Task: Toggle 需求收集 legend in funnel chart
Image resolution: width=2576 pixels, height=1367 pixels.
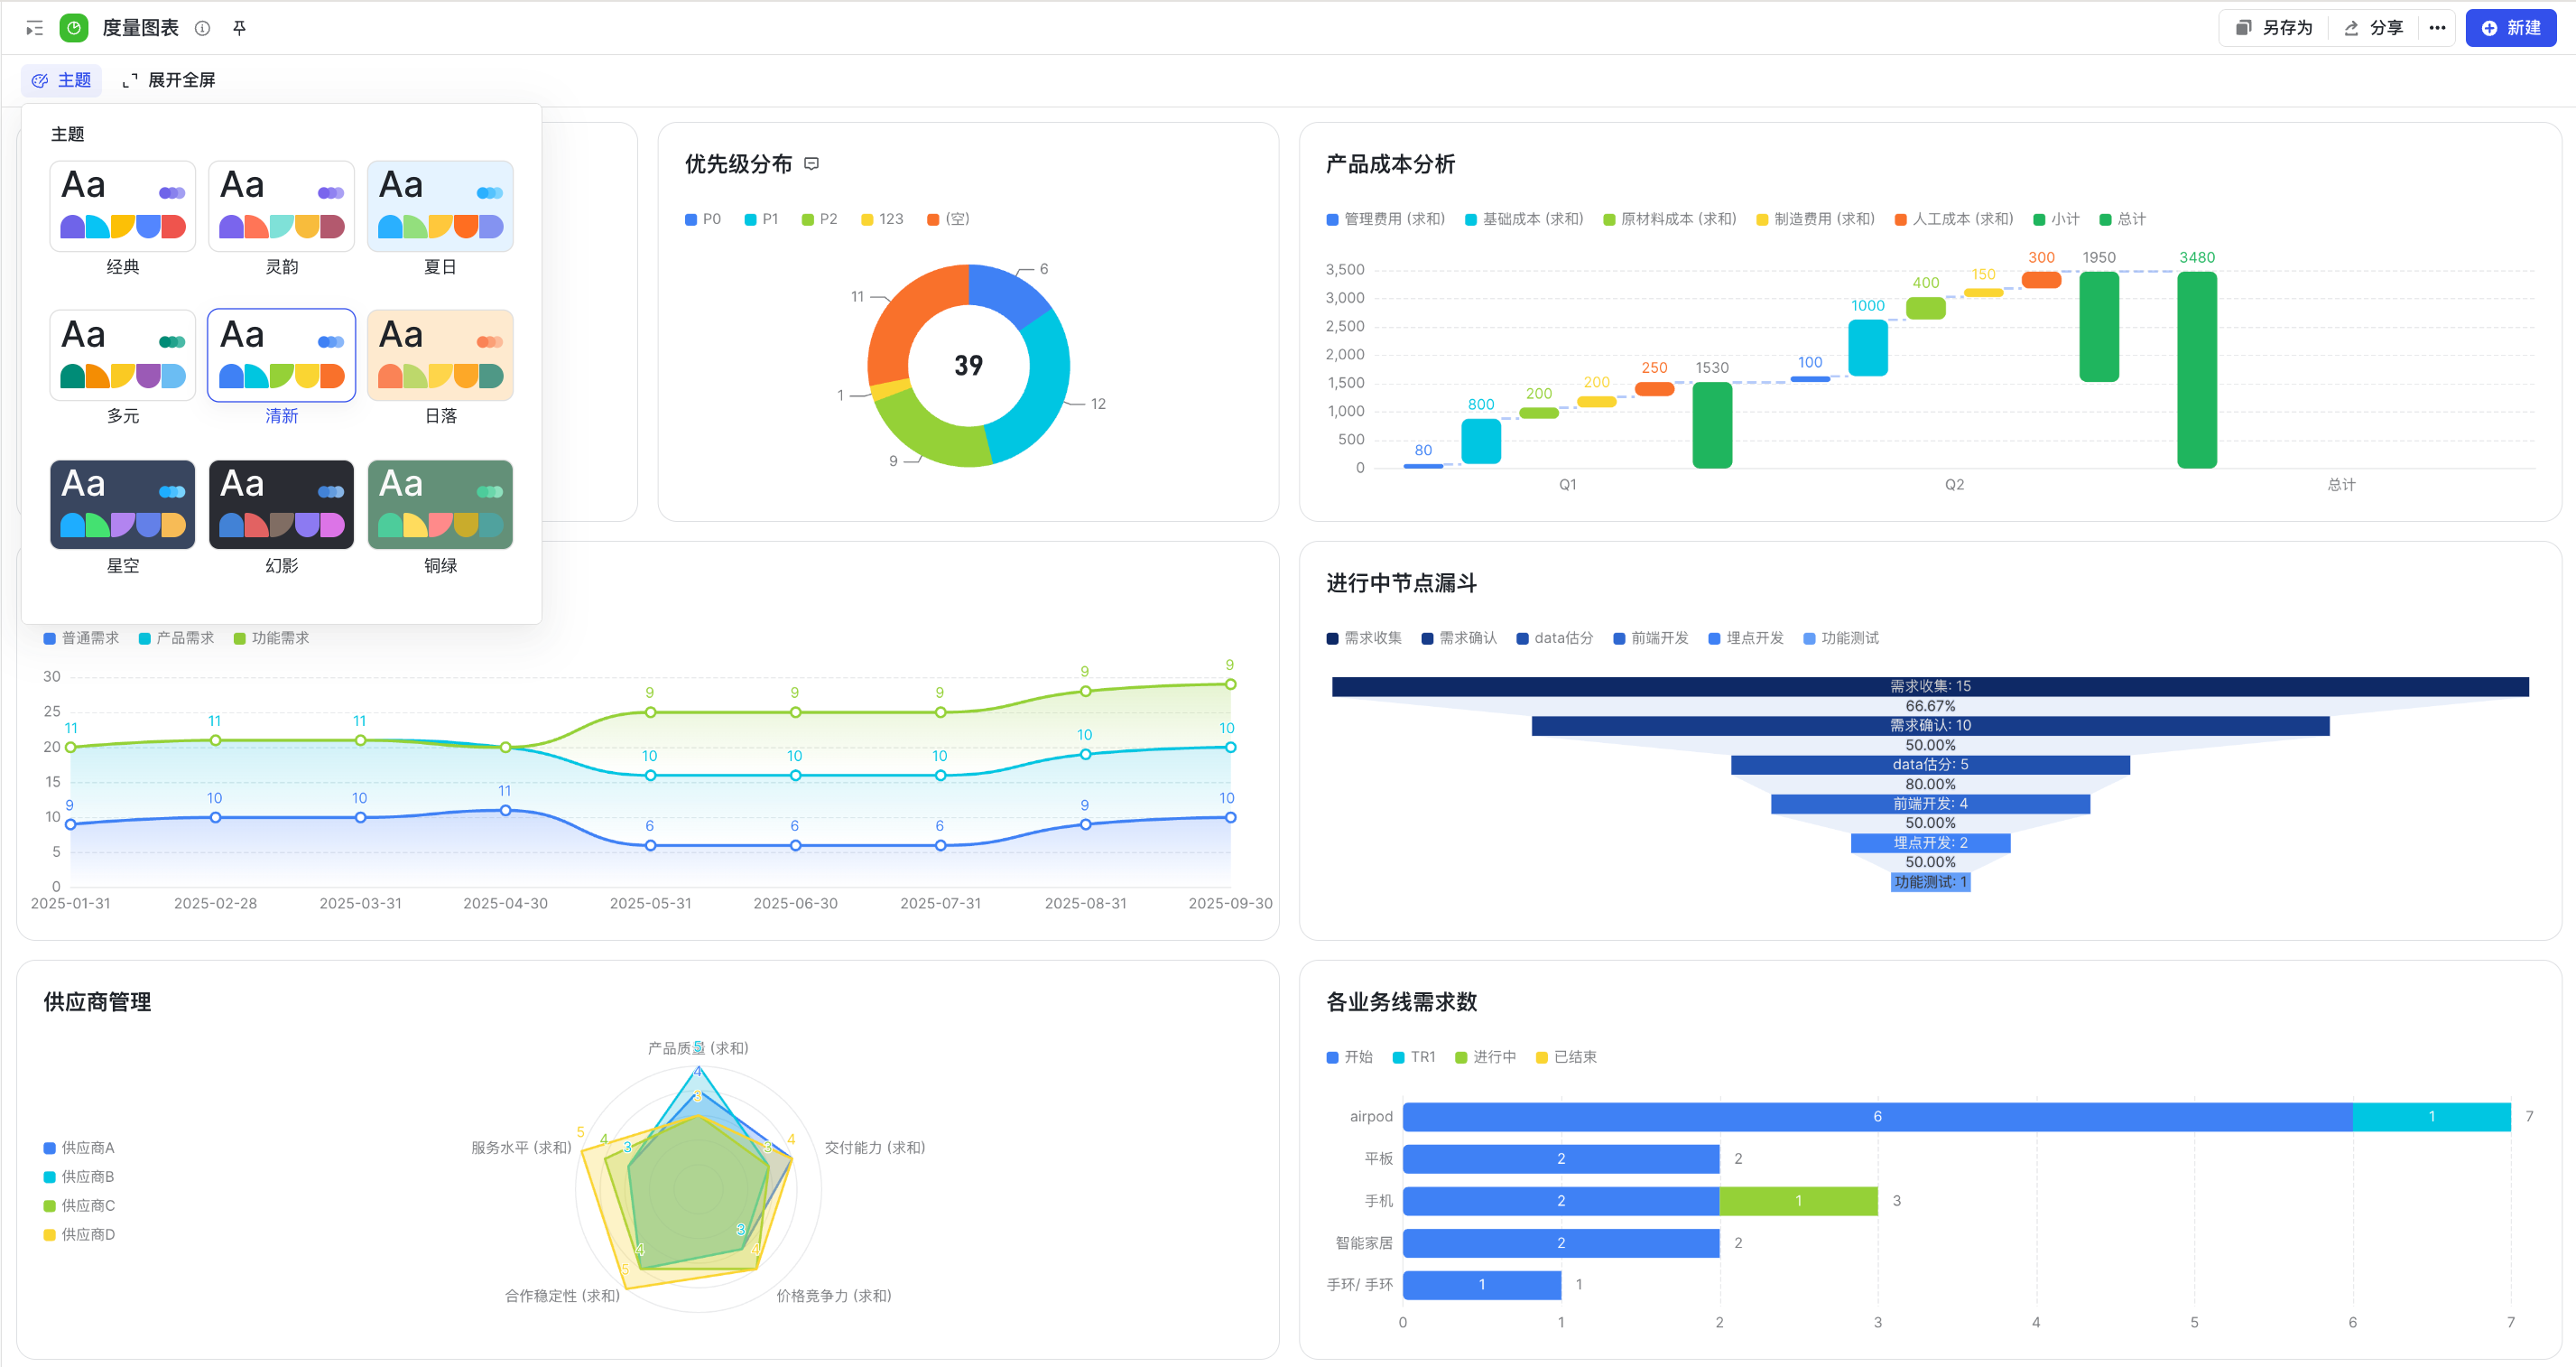Action: (1364, 638)
